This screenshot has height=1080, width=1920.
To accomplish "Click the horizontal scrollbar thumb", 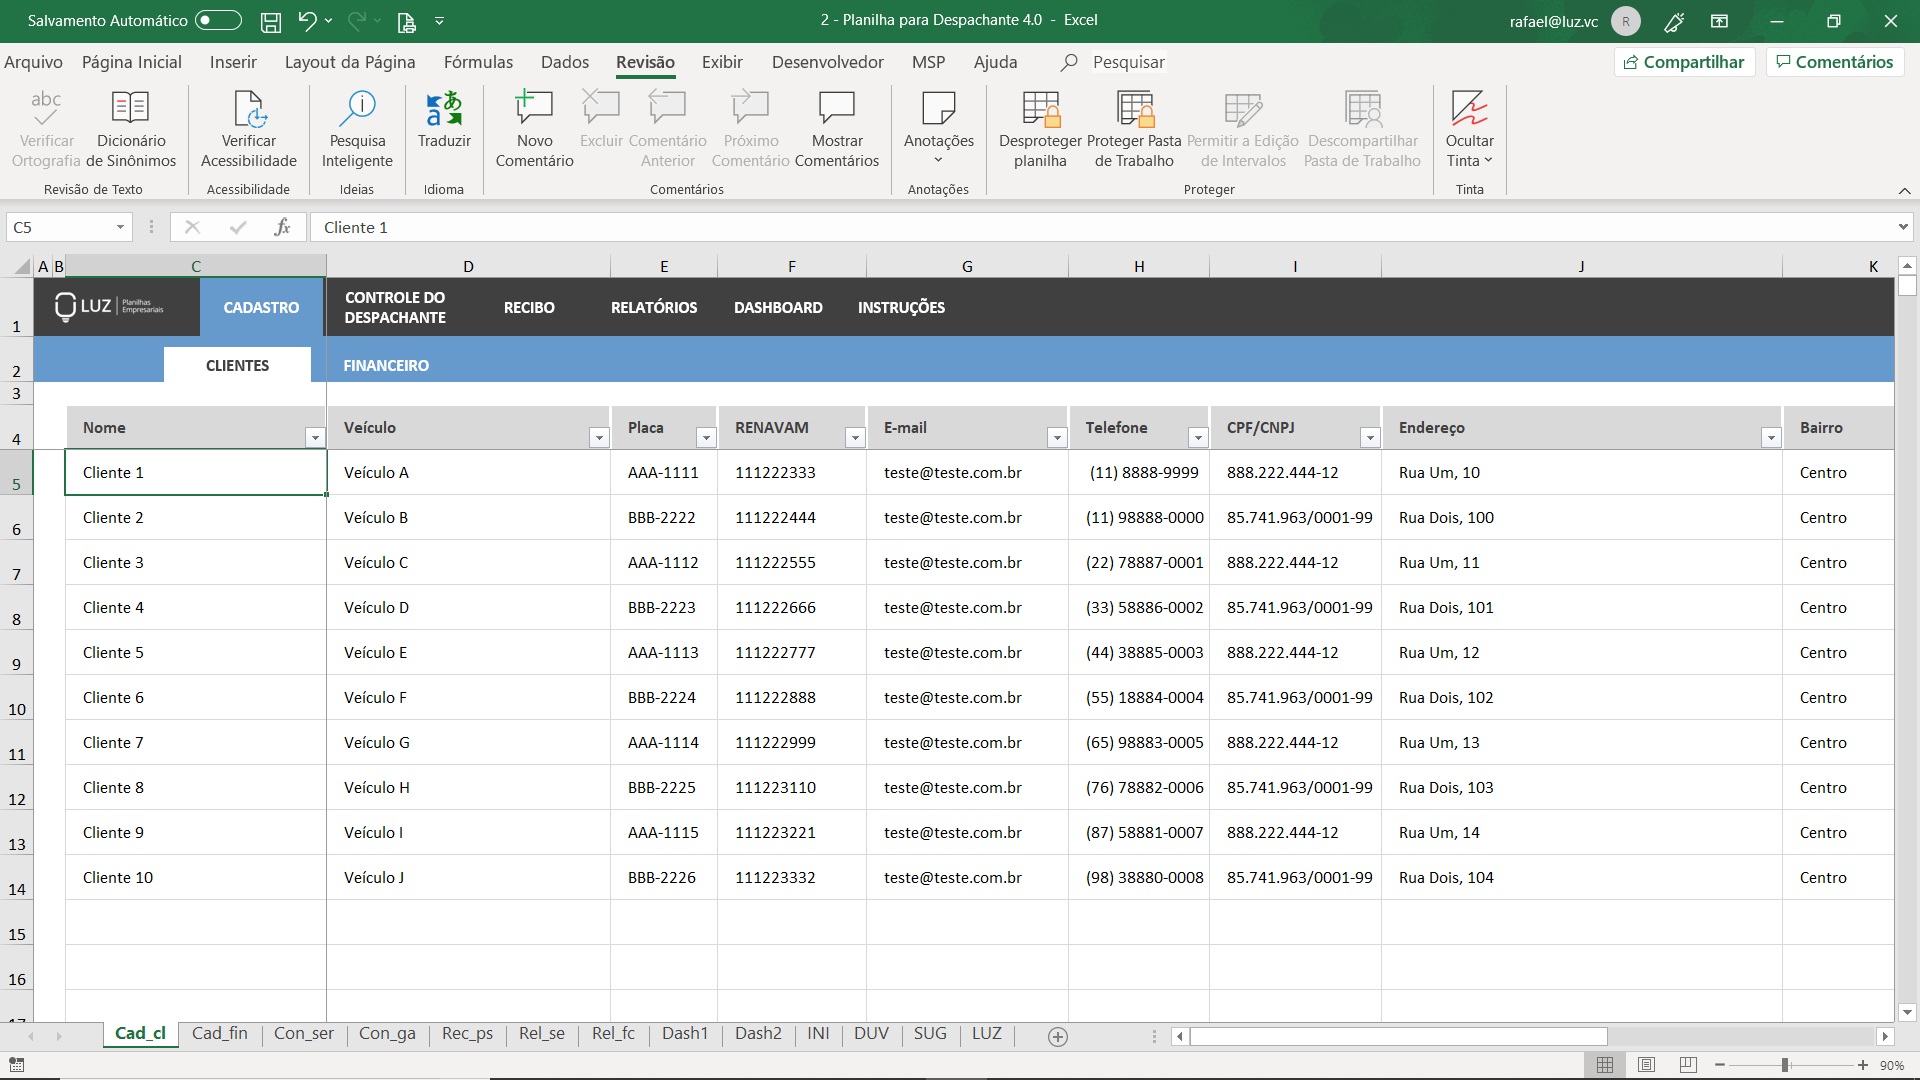I will [x=1398, y=1037].
